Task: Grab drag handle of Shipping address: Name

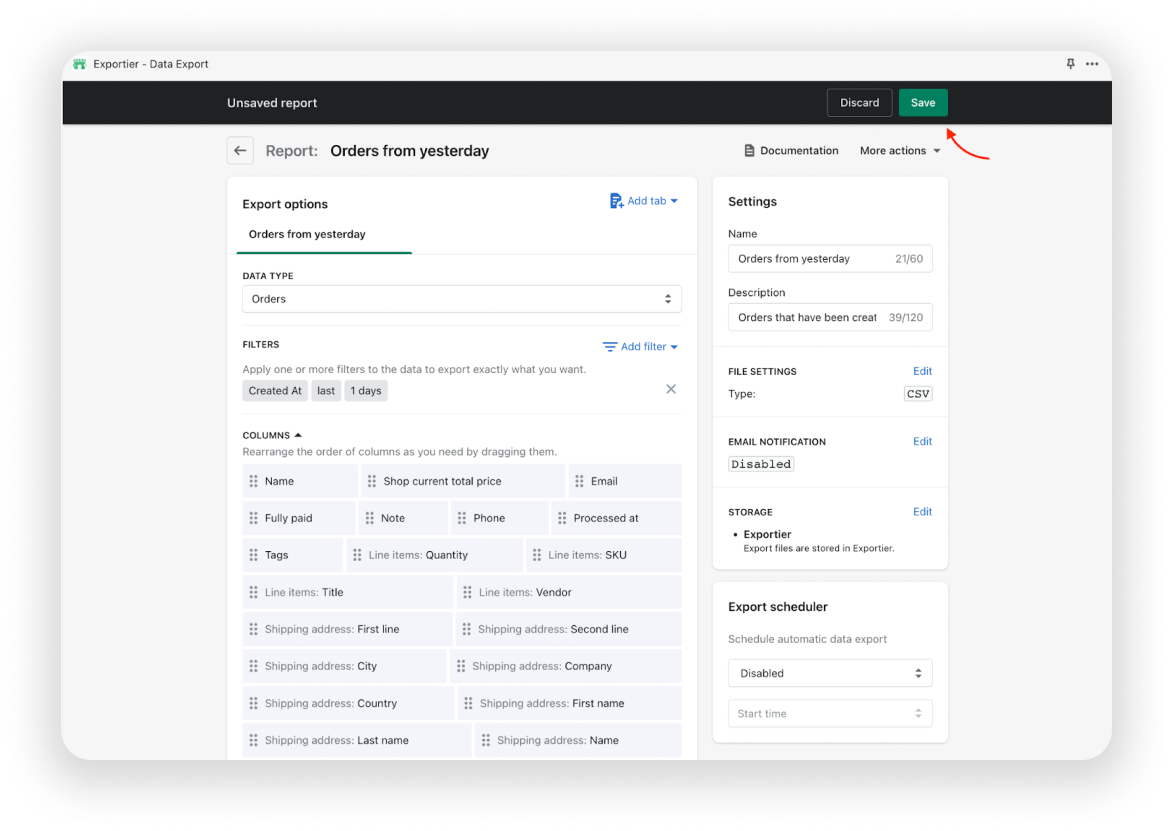Action: tap(486, 740)
